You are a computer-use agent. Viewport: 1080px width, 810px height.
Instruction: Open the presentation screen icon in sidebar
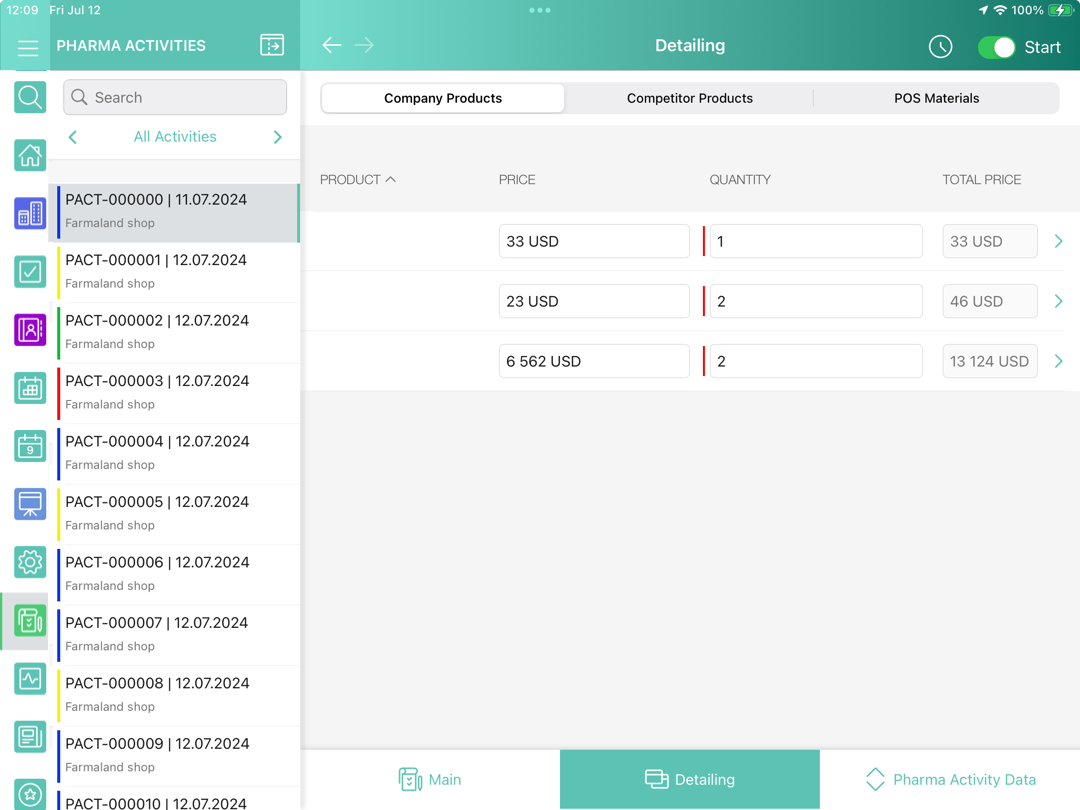pyautogui.click(x=30, y=504)
